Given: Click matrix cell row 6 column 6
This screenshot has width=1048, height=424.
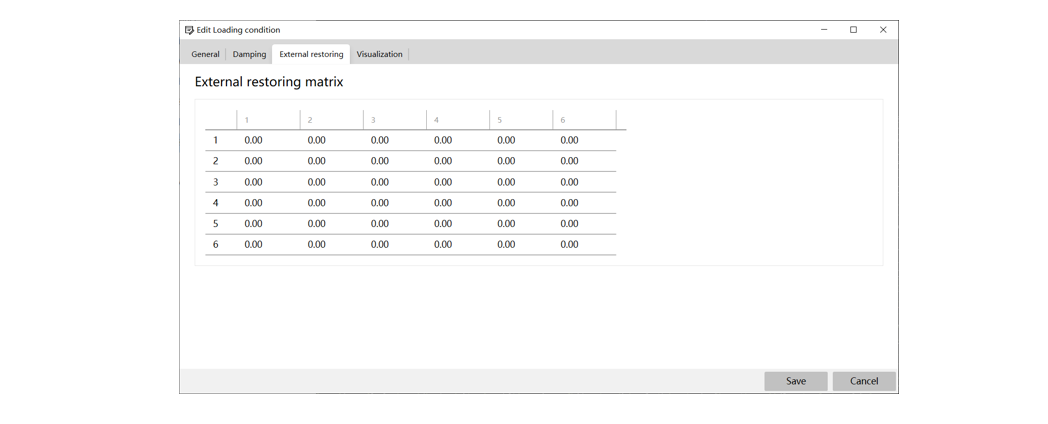Looking at the screenshot, I should (x=584, y=244).
